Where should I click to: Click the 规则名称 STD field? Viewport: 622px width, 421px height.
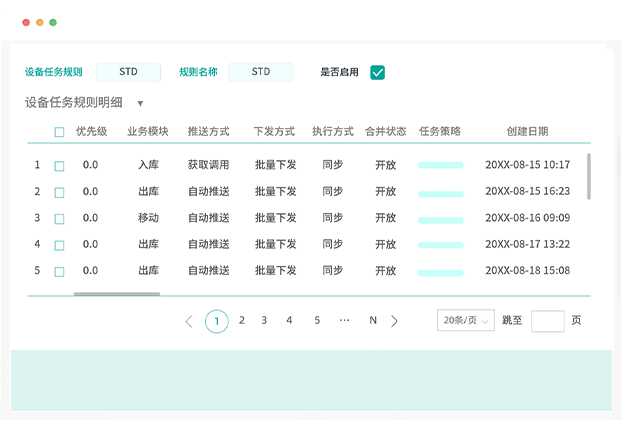click(x=261, y=72)
